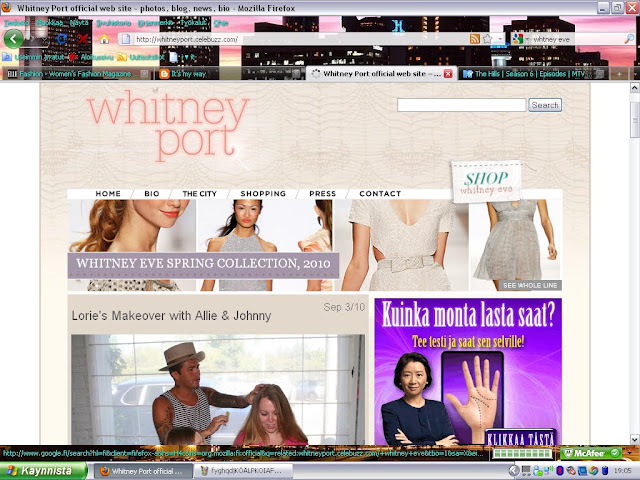Viewport: 640px width, 480px height.
Task: Open the Aloitussivu bookmark
Action: [x=91, y=57]
